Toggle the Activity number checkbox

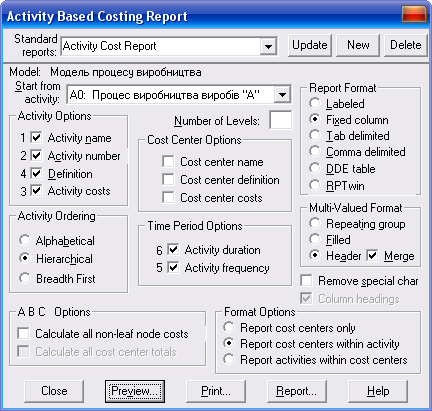36,155
